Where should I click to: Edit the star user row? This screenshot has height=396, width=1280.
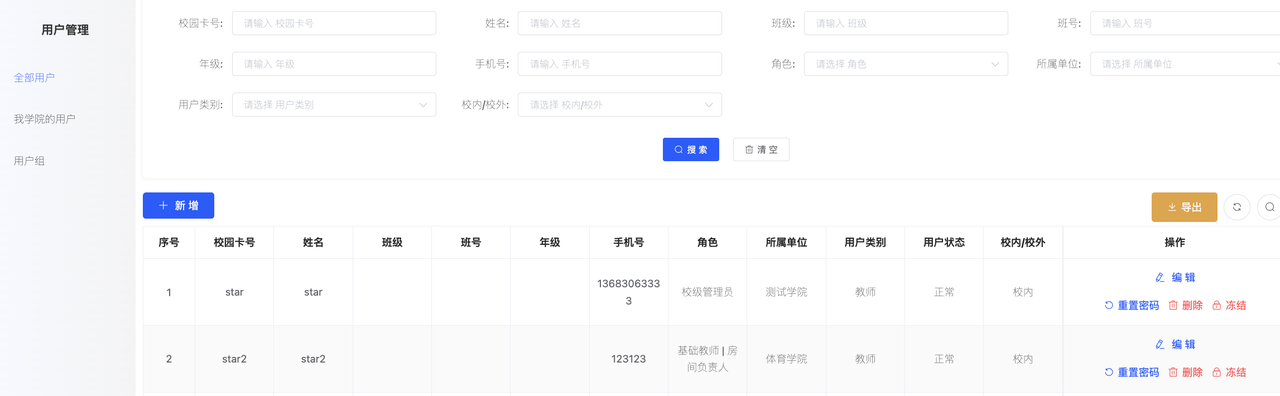(x=1175, y=278)
